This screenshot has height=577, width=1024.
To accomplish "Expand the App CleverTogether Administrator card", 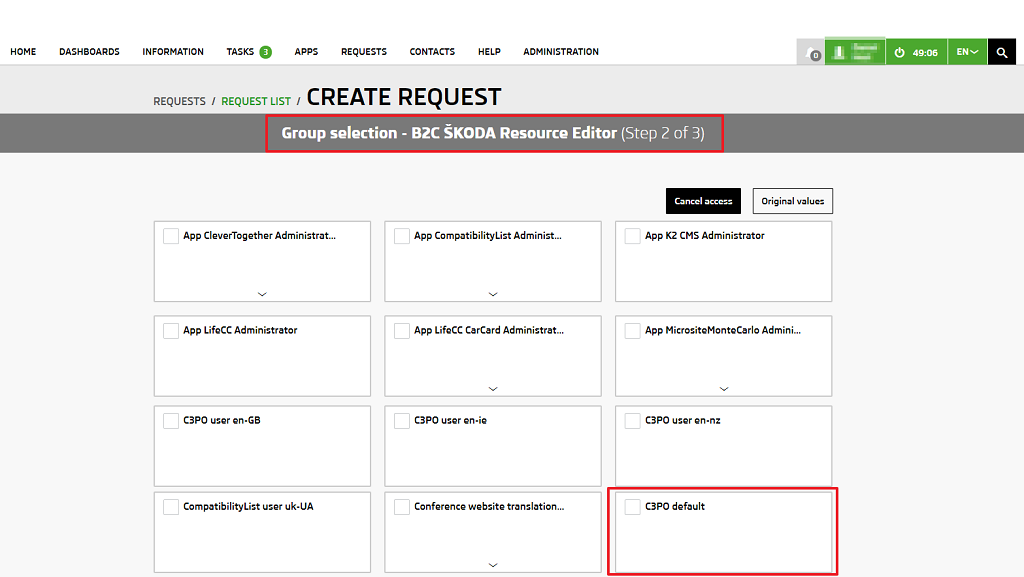I will pyautogui.click(x=262, y=294).
